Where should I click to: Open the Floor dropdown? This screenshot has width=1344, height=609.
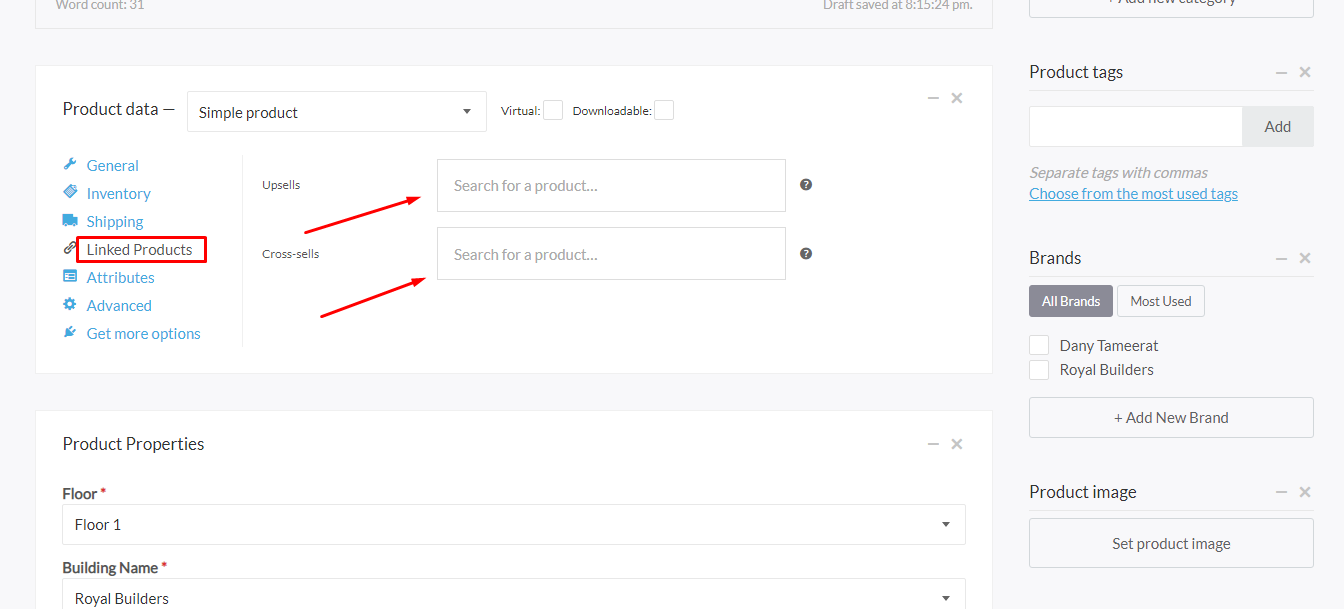pos(514,524)
